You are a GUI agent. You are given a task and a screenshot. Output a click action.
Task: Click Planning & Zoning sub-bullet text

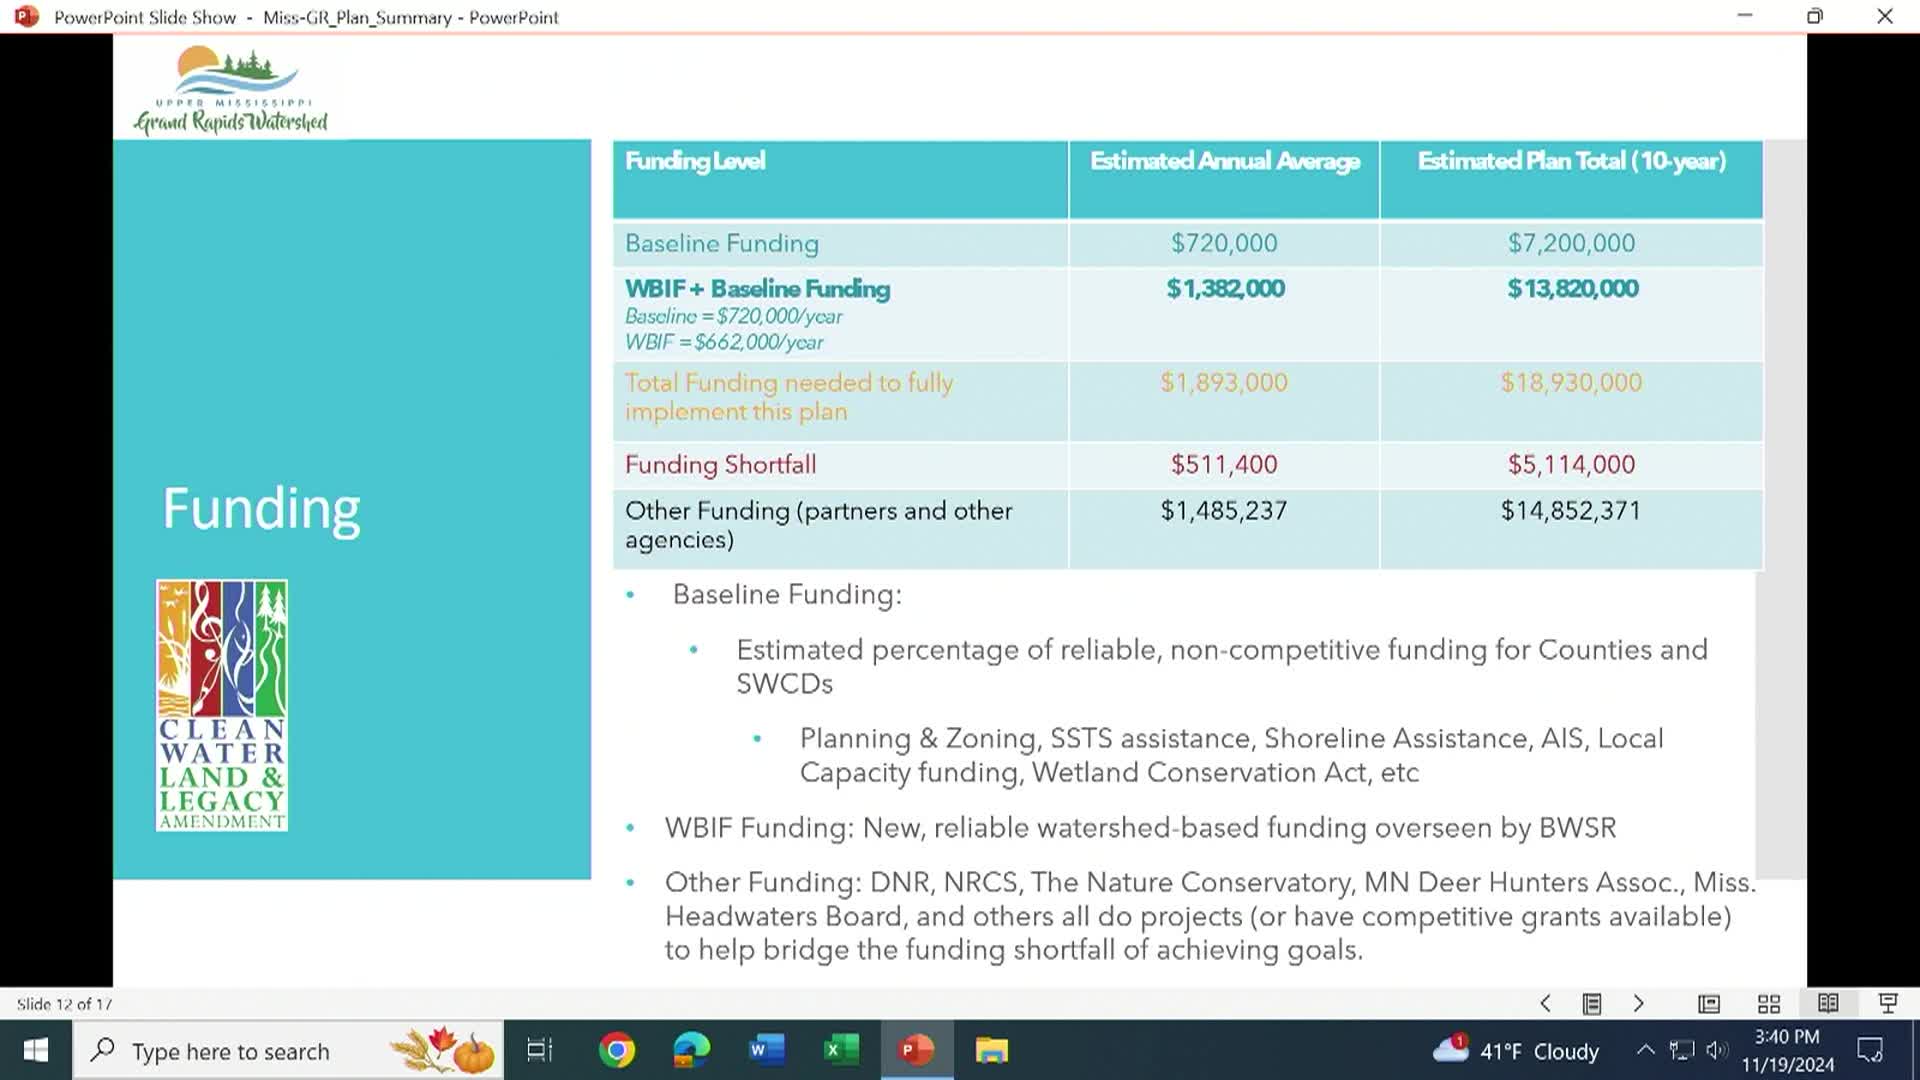(x=1231, y=755)
